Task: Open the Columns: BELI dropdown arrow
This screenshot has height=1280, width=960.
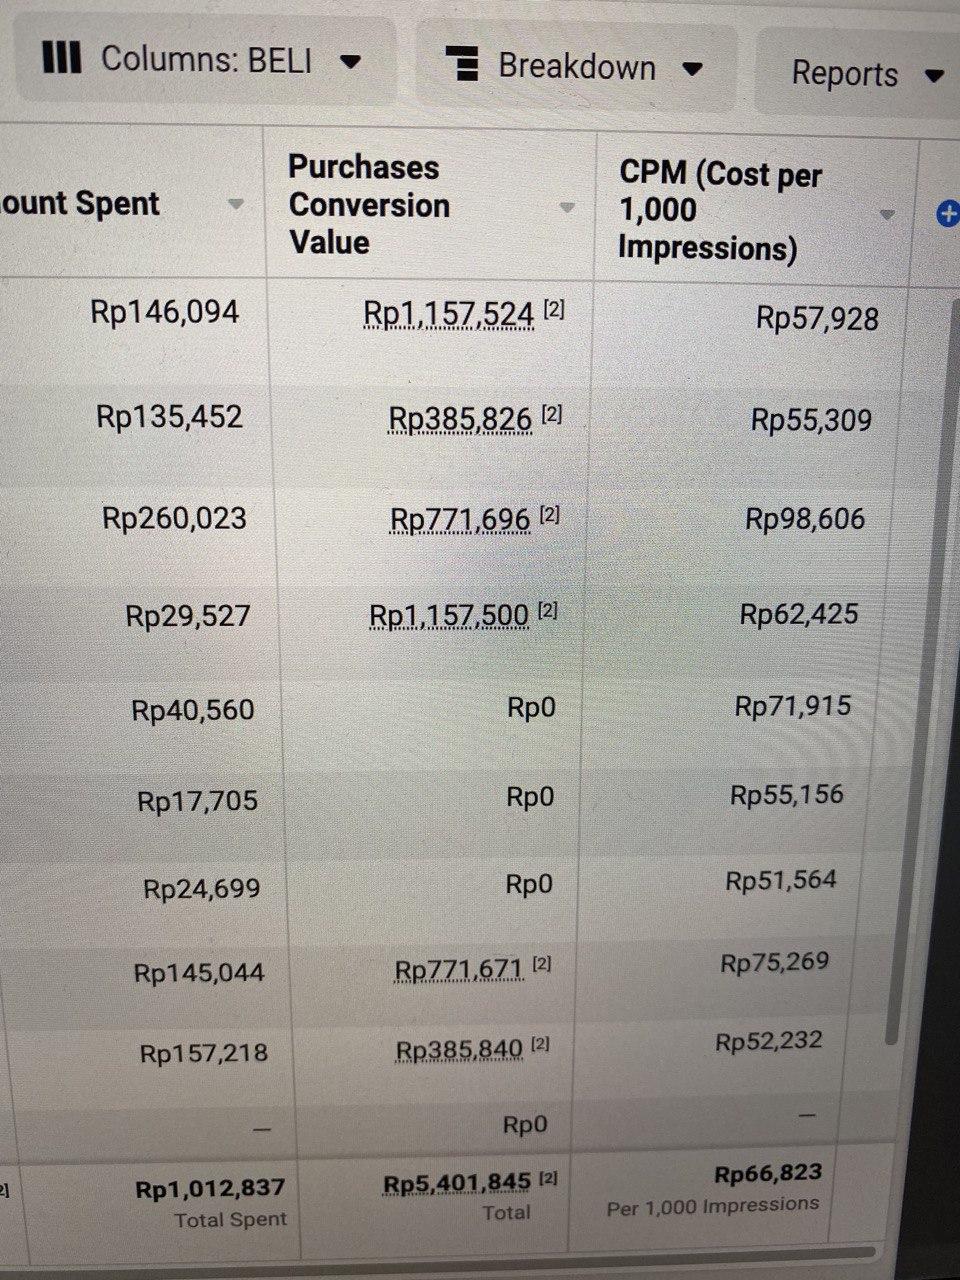Action: 350,61
